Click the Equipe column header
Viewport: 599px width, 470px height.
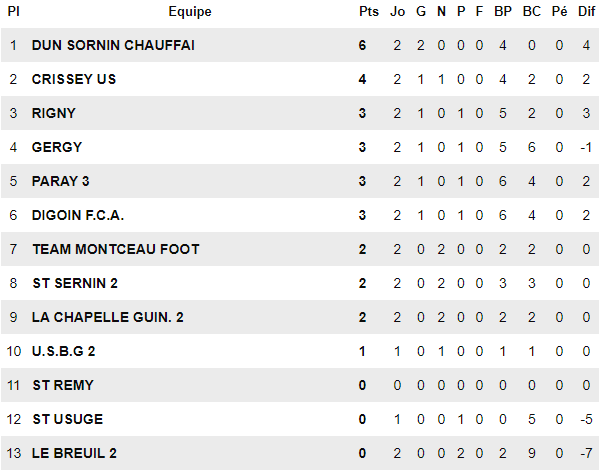coord(190,12)
